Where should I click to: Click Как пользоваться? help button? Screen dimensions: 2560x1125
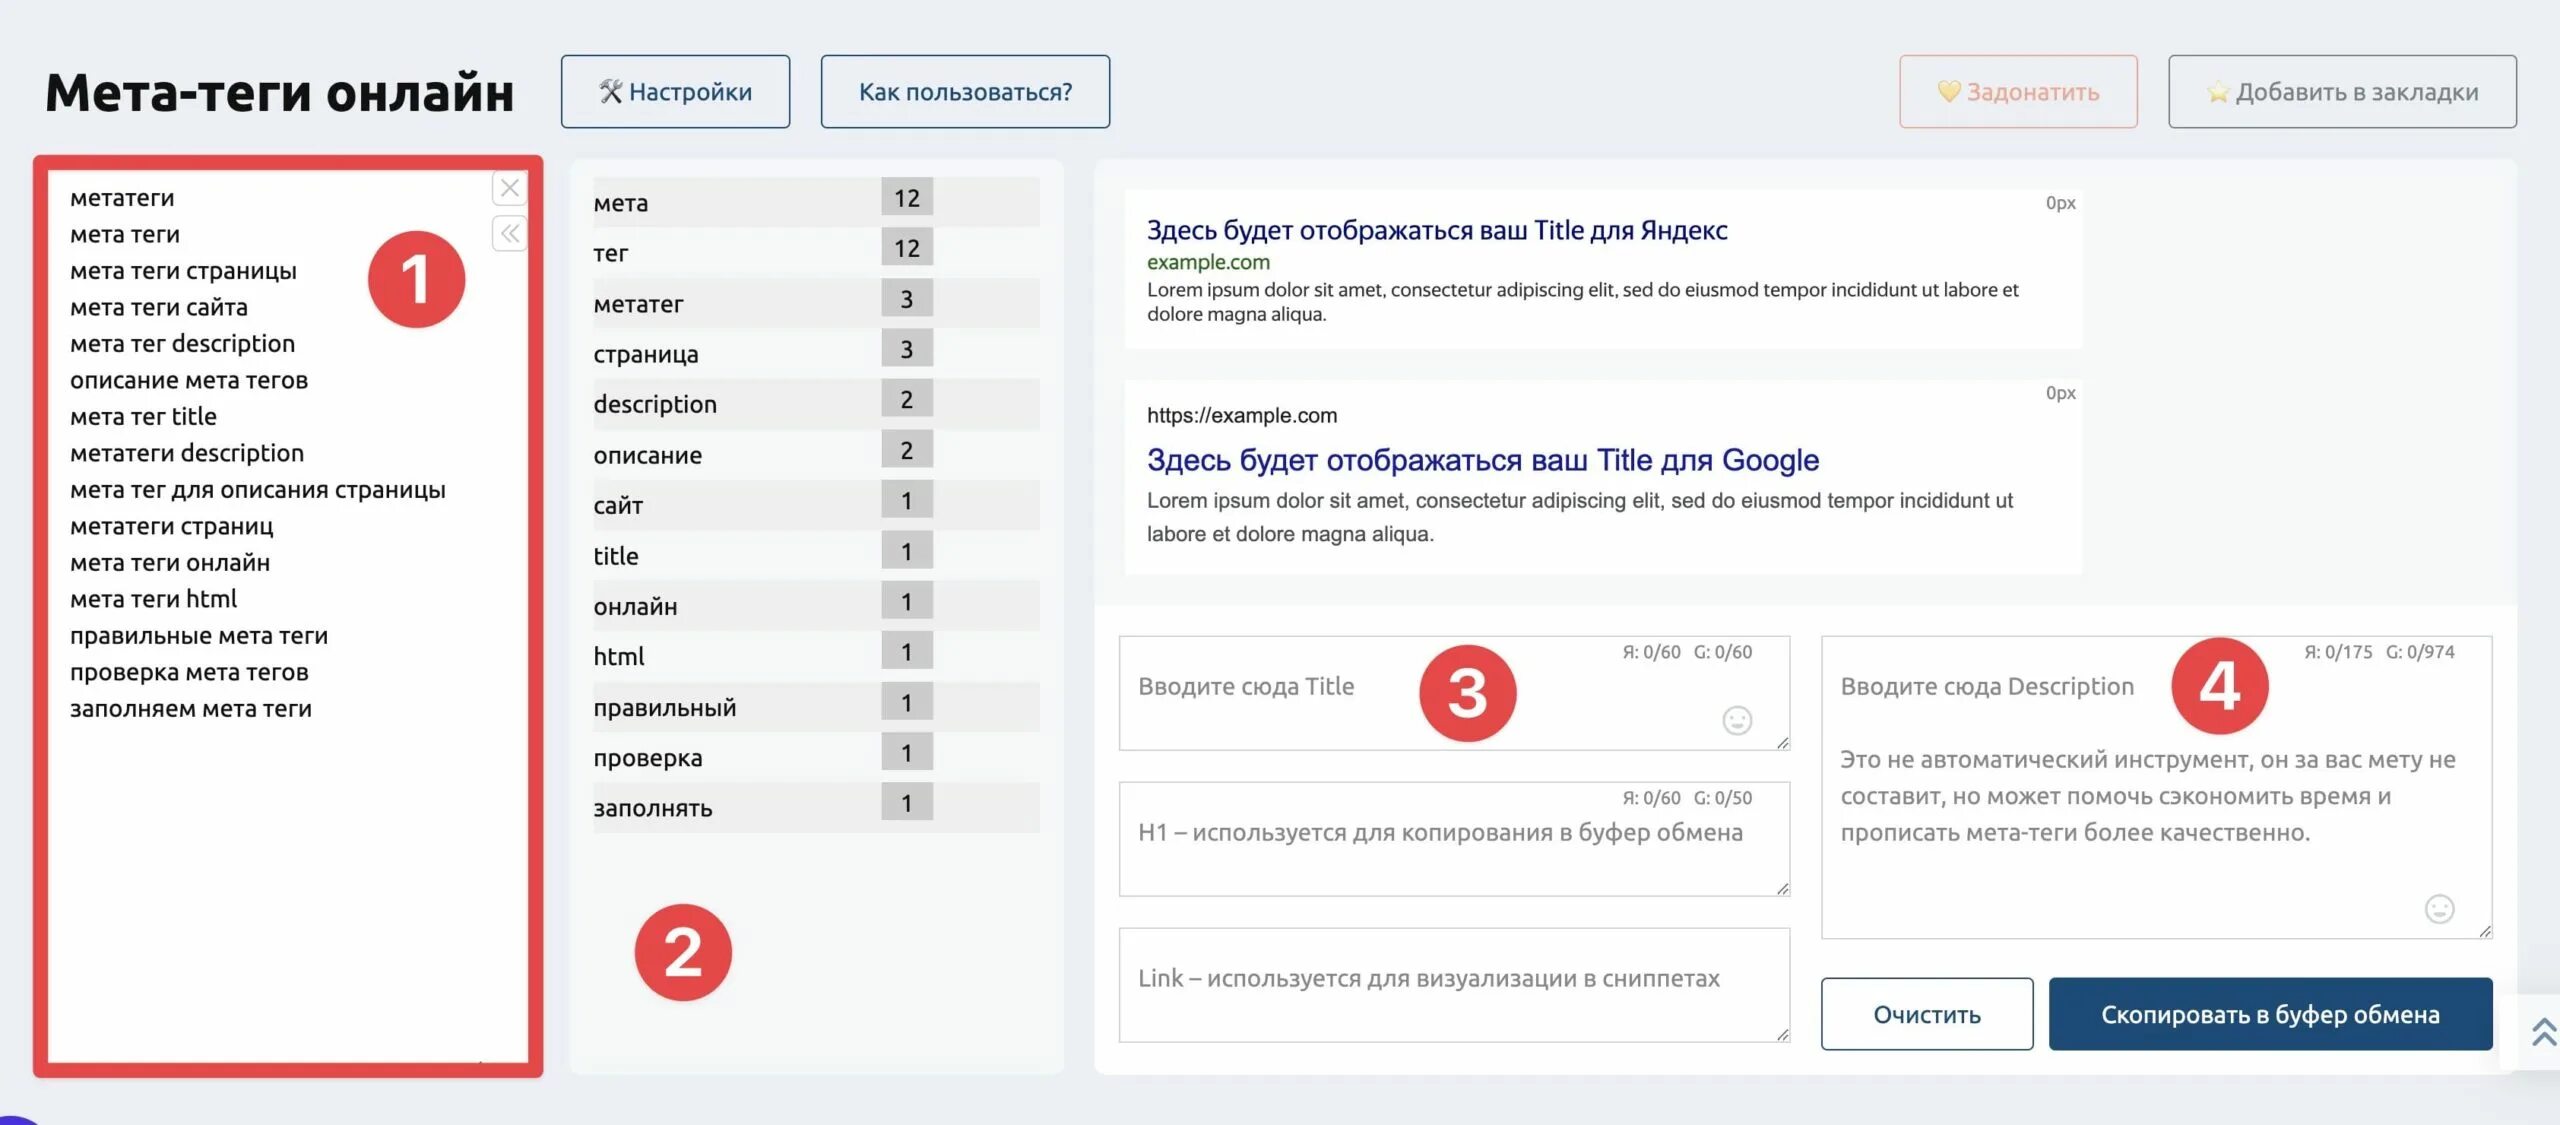[x=965, y=92]
